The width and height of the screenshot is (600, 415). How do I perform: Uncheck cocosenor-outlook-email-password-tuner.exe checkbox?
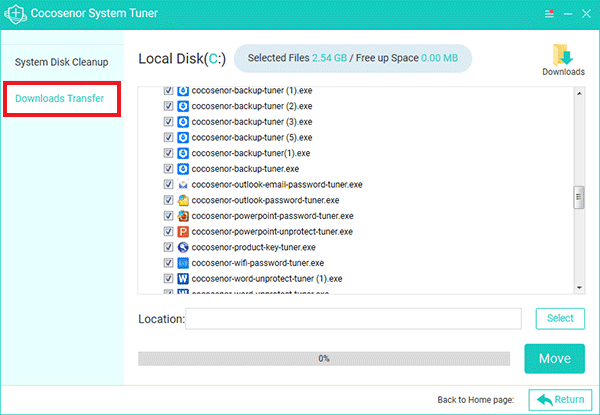tap(168, 184)
